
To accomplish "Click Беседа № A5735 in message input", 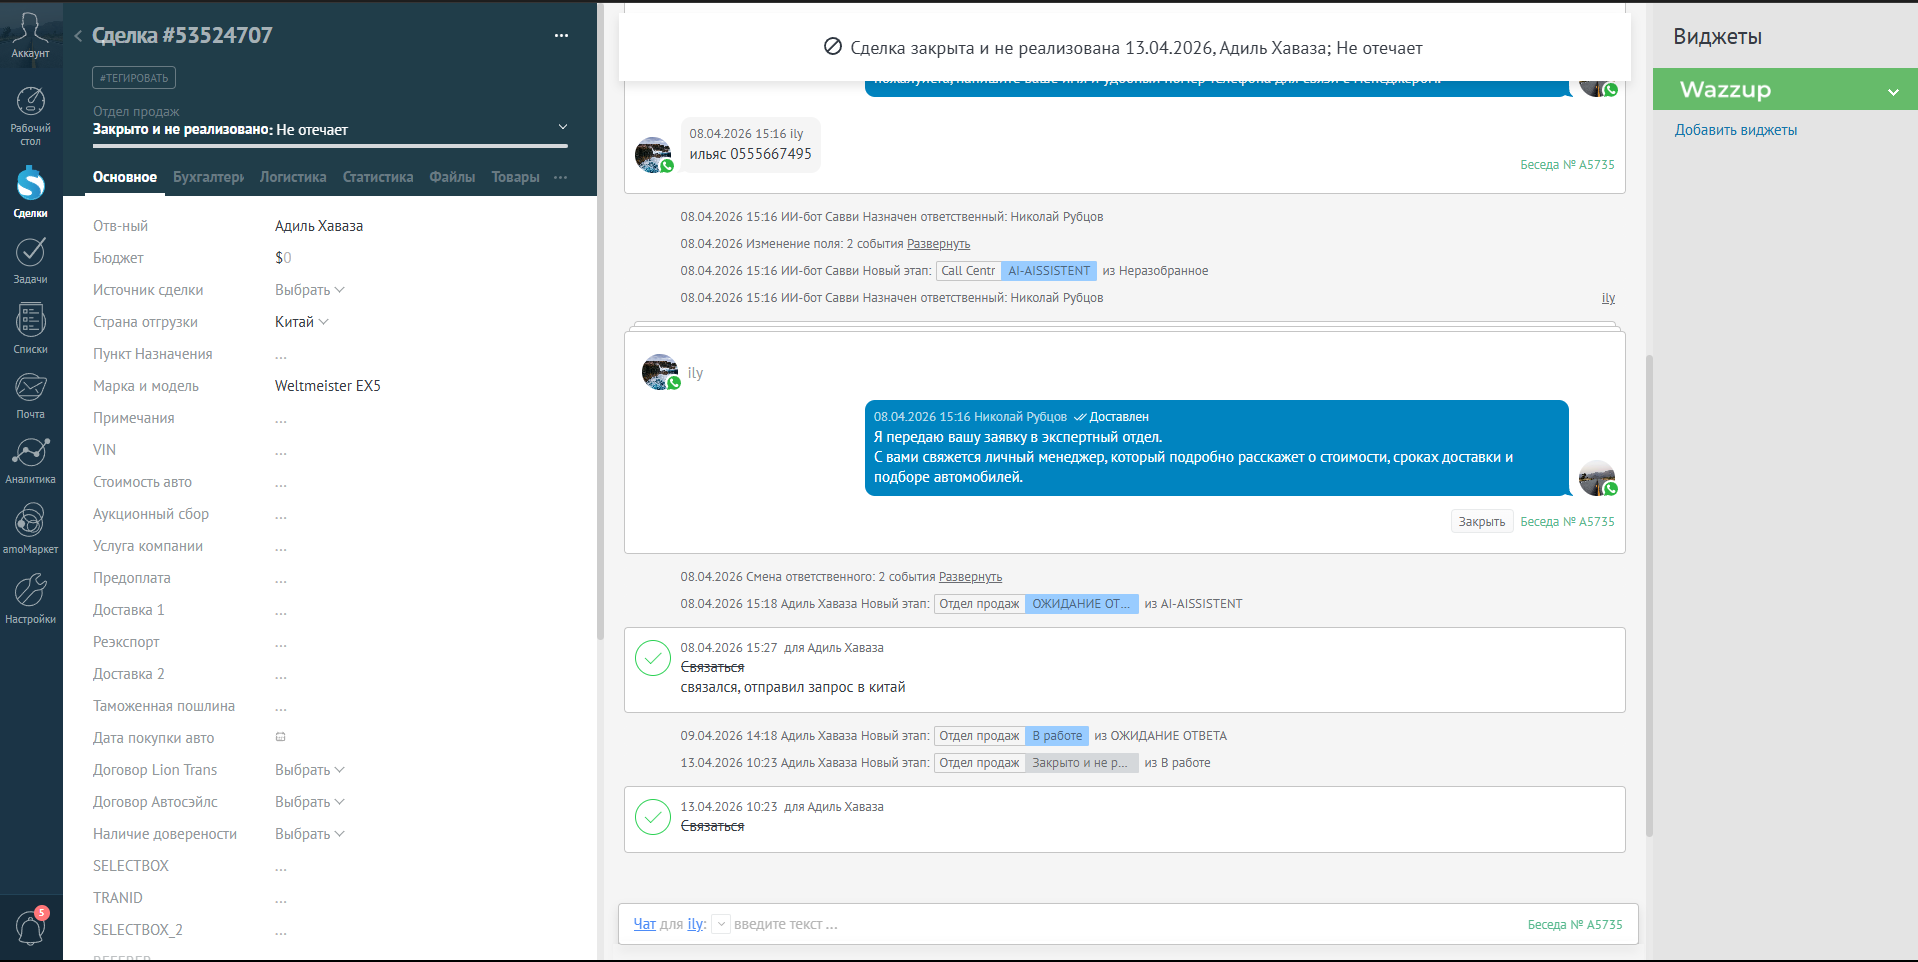I will coord(1575,925).
